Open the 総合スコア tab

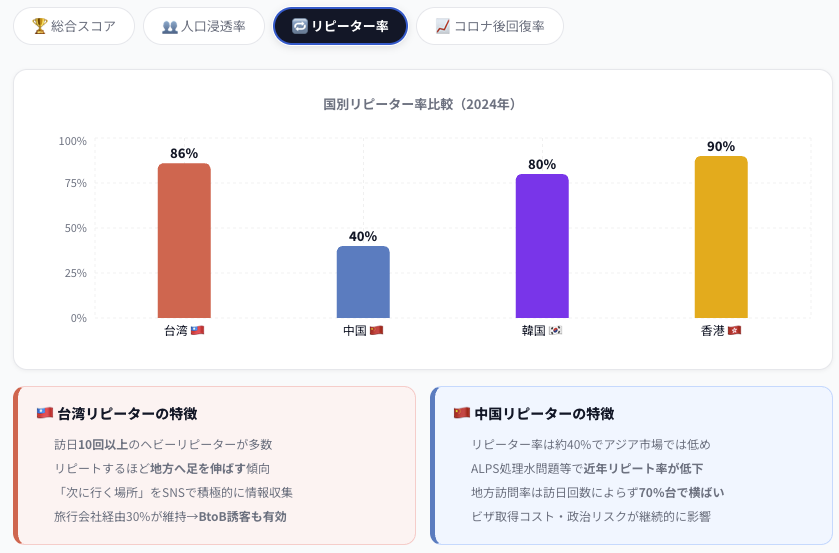pos(74,26)
